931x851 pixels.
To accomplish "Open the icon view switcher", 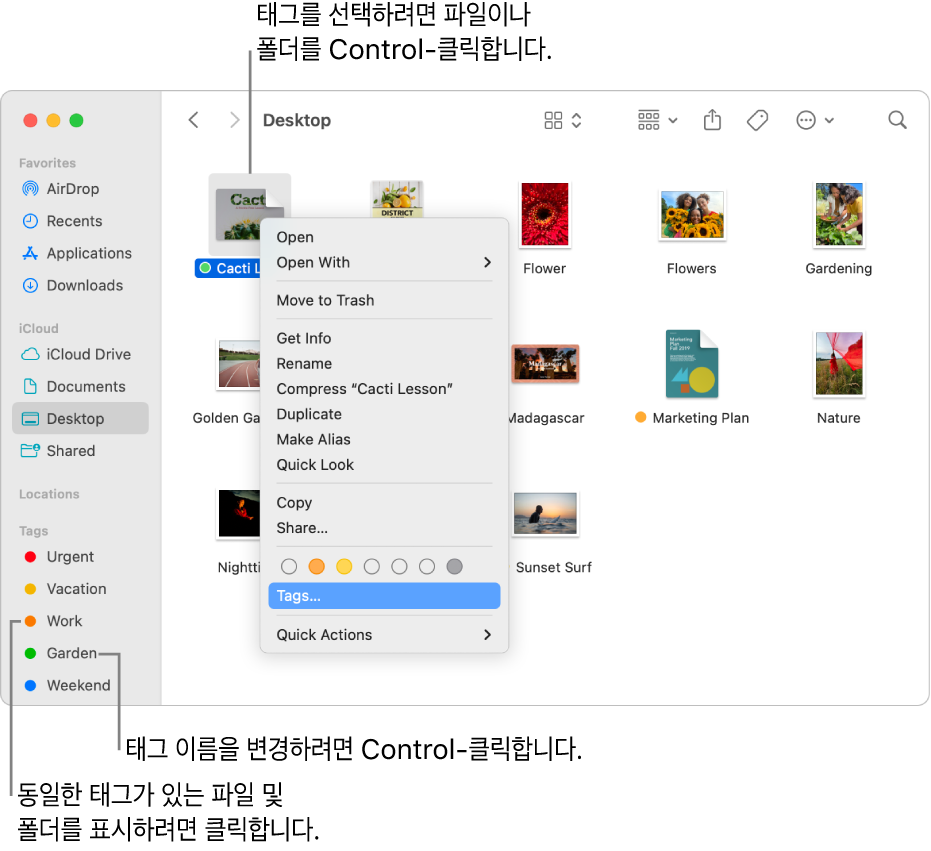I will pos(562,121).
